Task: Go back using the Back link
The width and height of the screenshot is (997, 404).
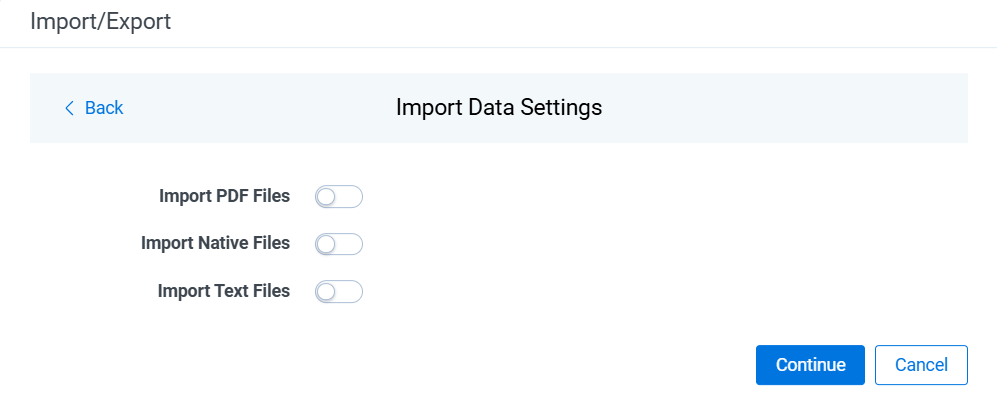Action: 94,108
